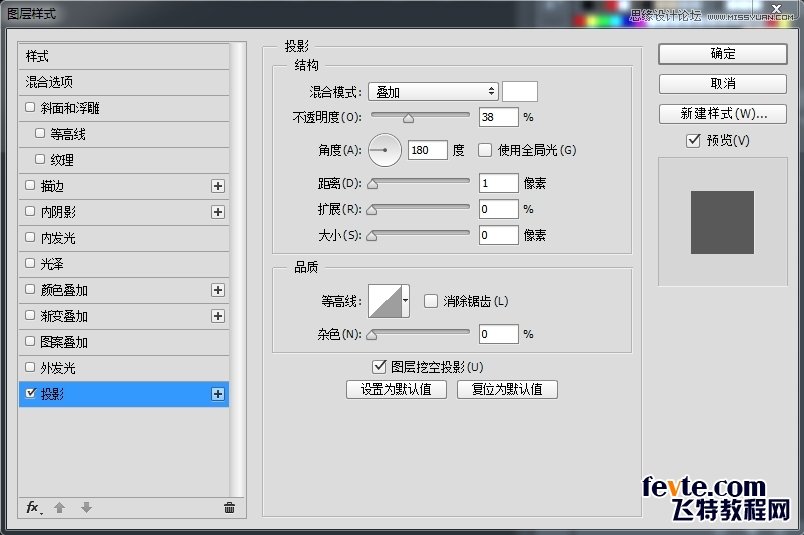The width and height of the screenshot is (804, 535).
Task: Click the 杂色 slider handle
Action: (x=372, y=335)
